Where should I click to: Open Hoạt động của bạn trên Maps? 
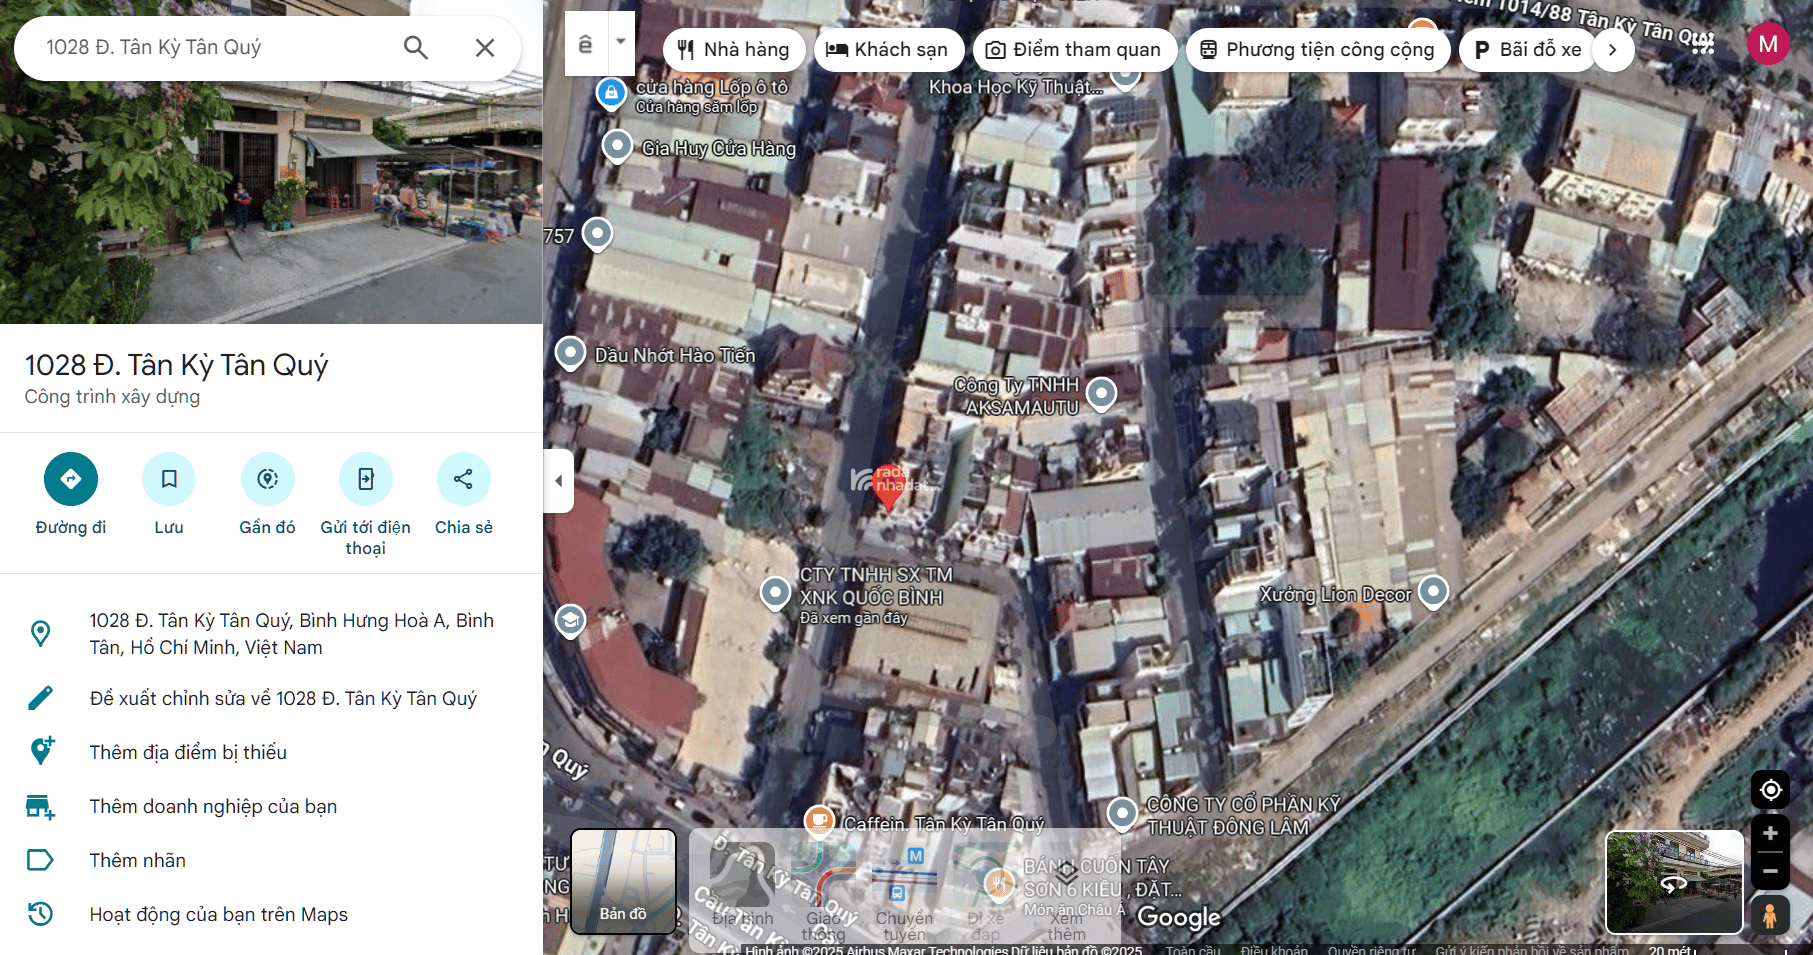[271, 914]
